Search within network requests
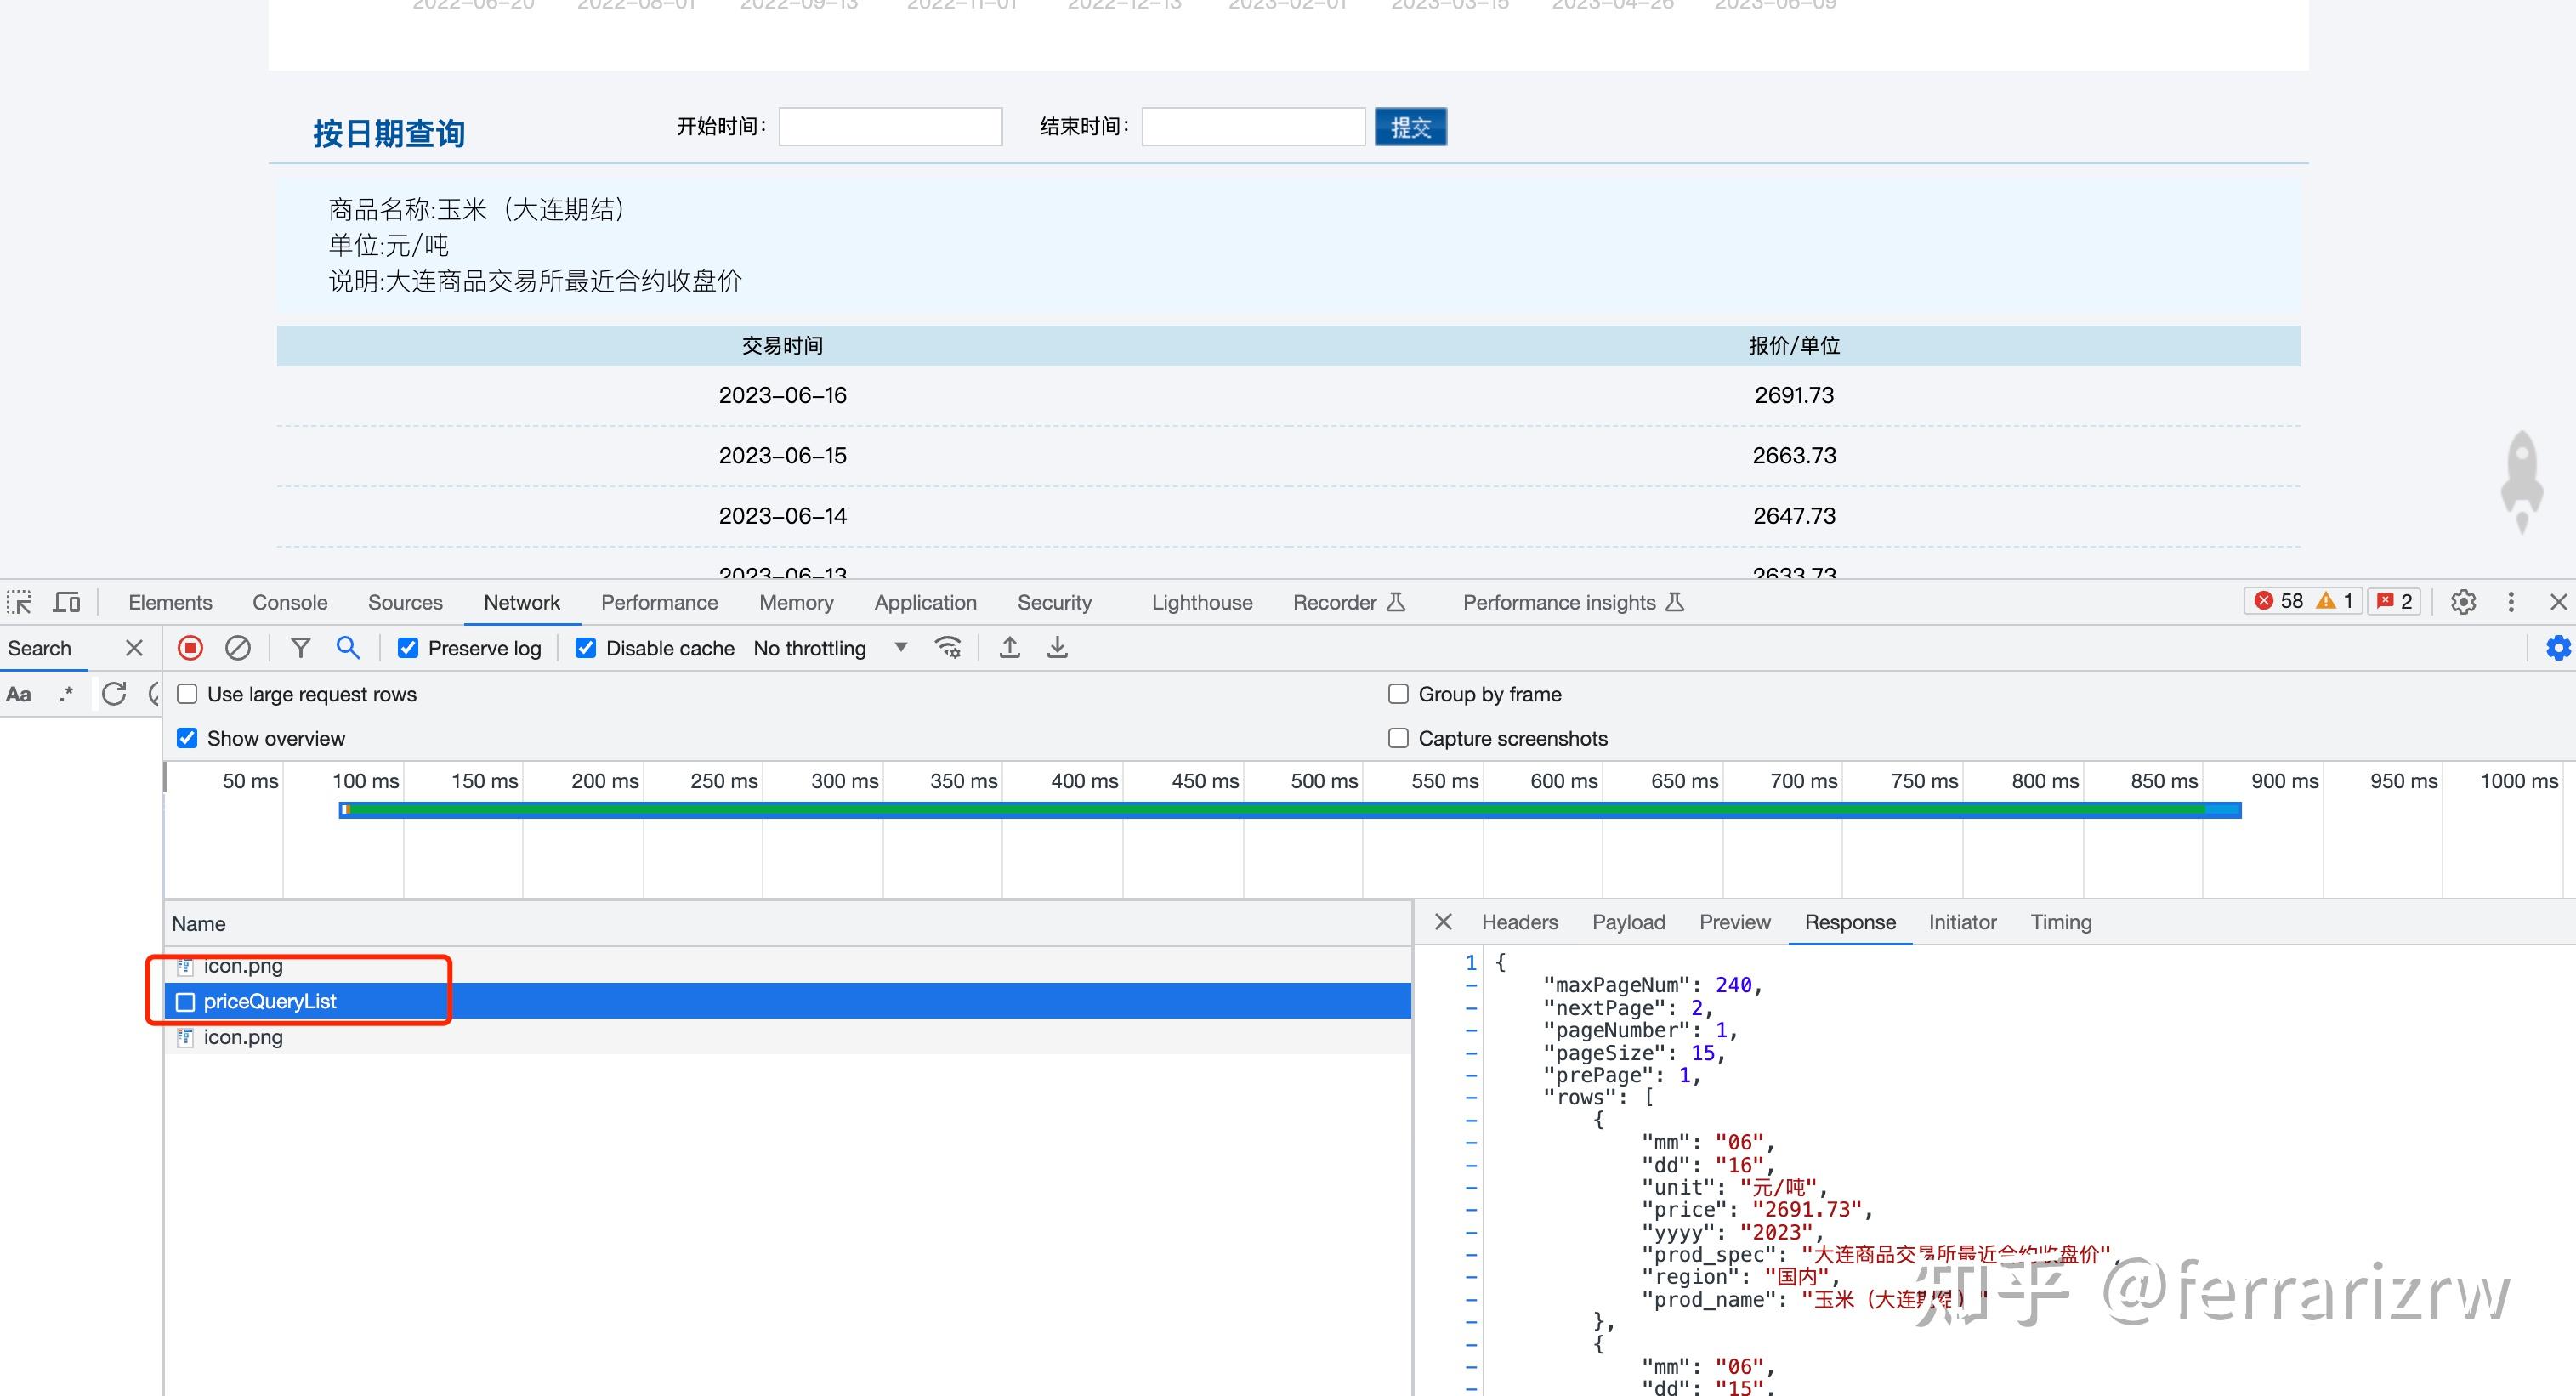This screenshot has height=1396, width=2576. tap(348, 648)
